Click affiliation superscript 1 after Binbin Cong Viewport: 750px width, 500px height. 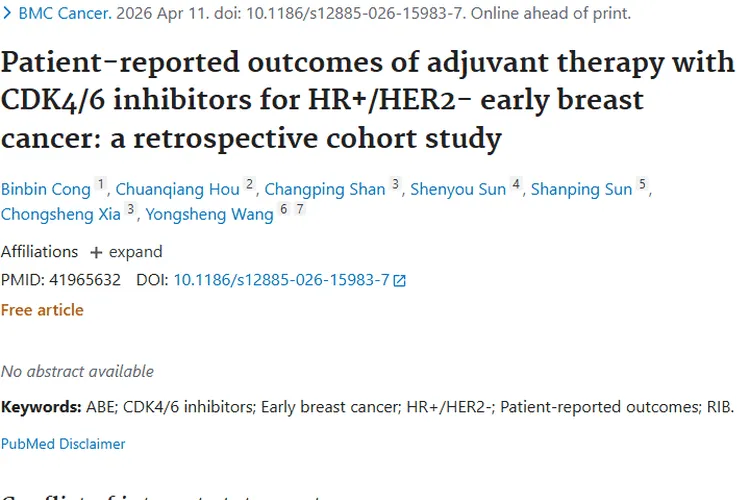(100, 185)
